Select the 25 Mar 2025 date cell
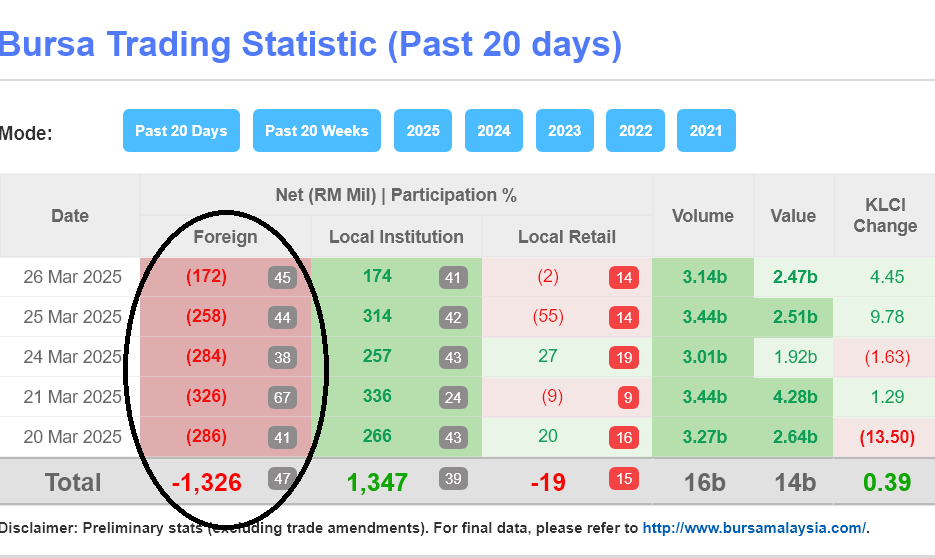This screenshot has width=935, height=558. (x=72, y=317)
